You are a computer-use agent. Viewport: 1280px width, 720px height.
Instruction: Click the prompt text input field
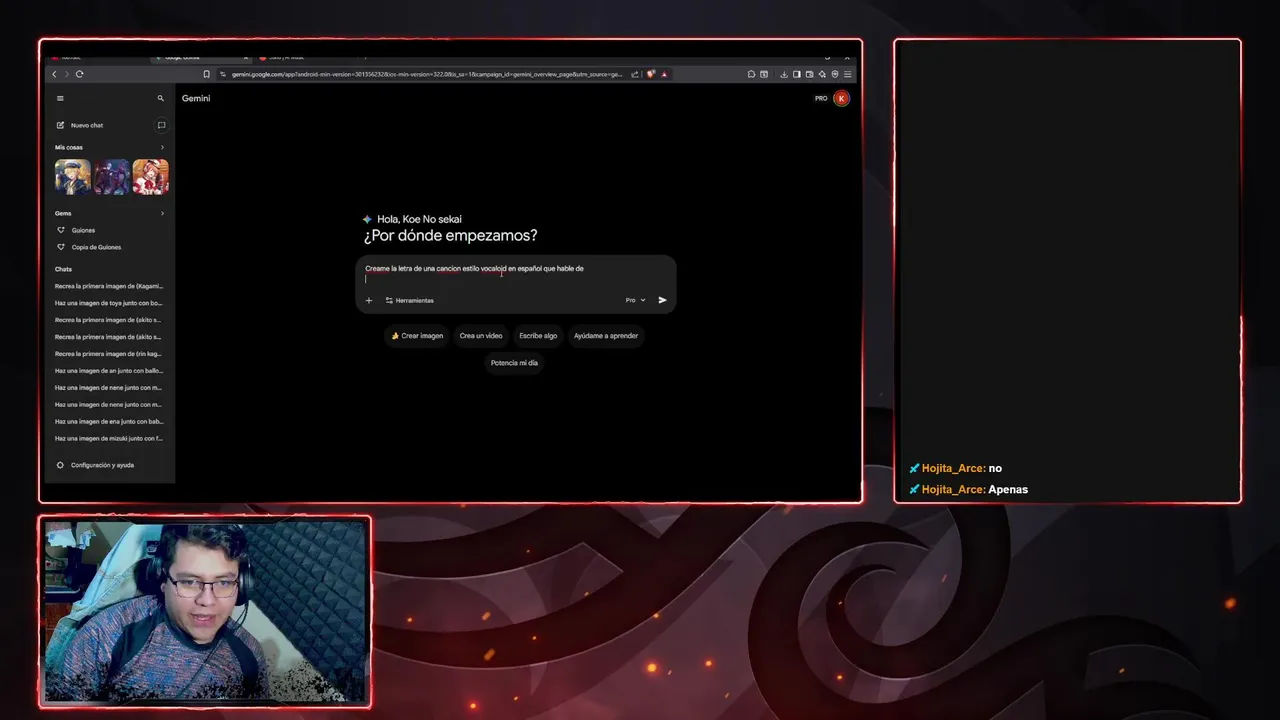(x=515, y=274)
